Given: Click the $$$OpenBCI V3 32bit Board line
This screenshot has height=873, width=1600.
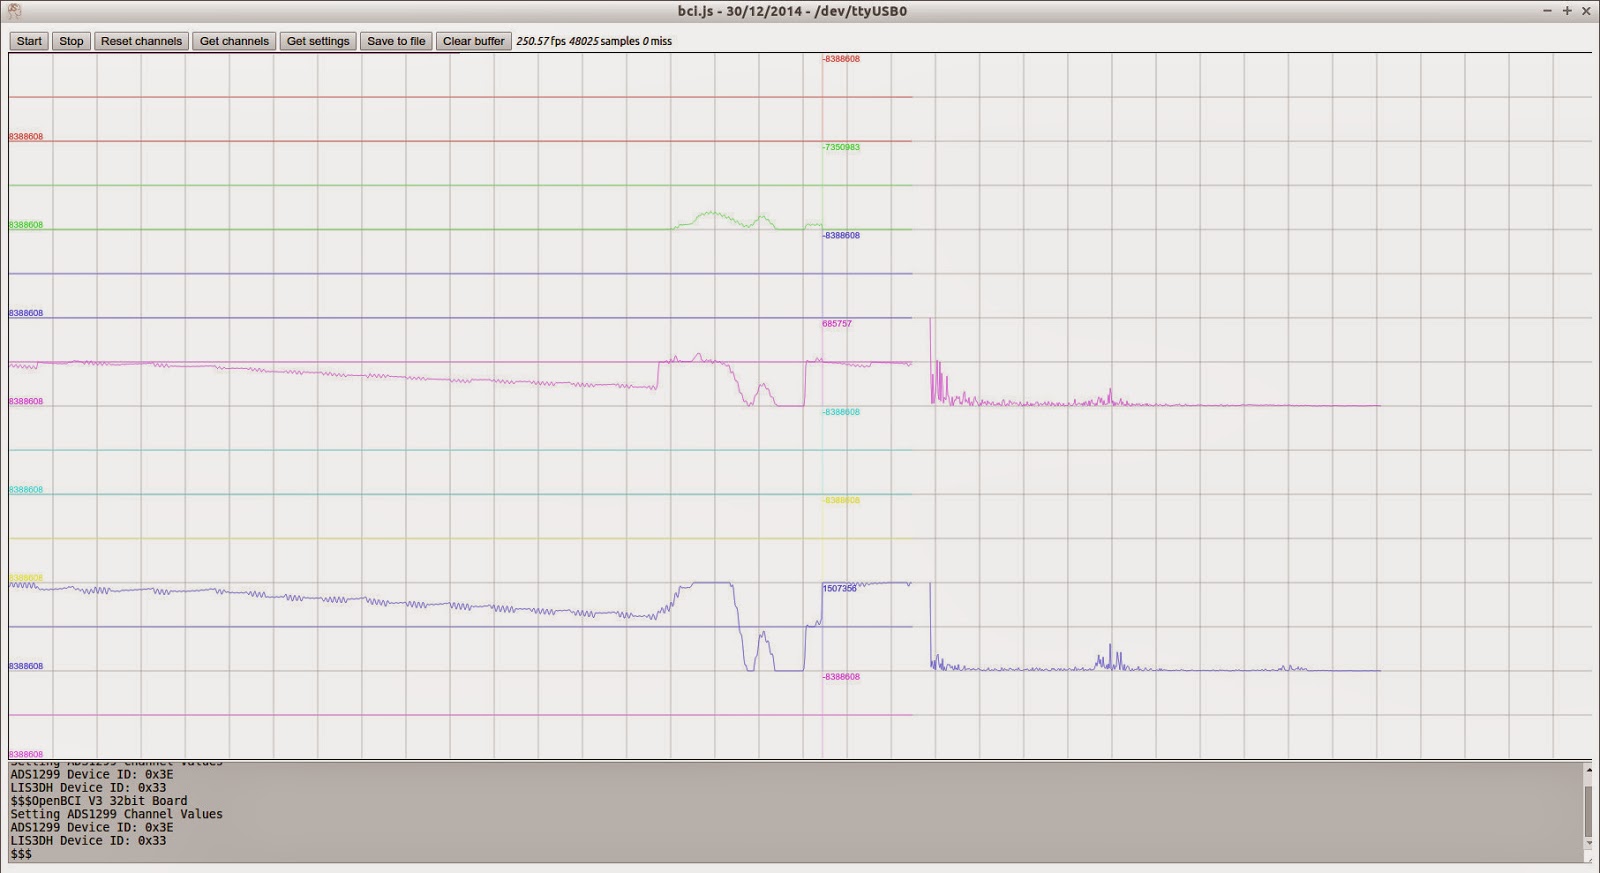Looking at the screenshot, I should point(99,801).
